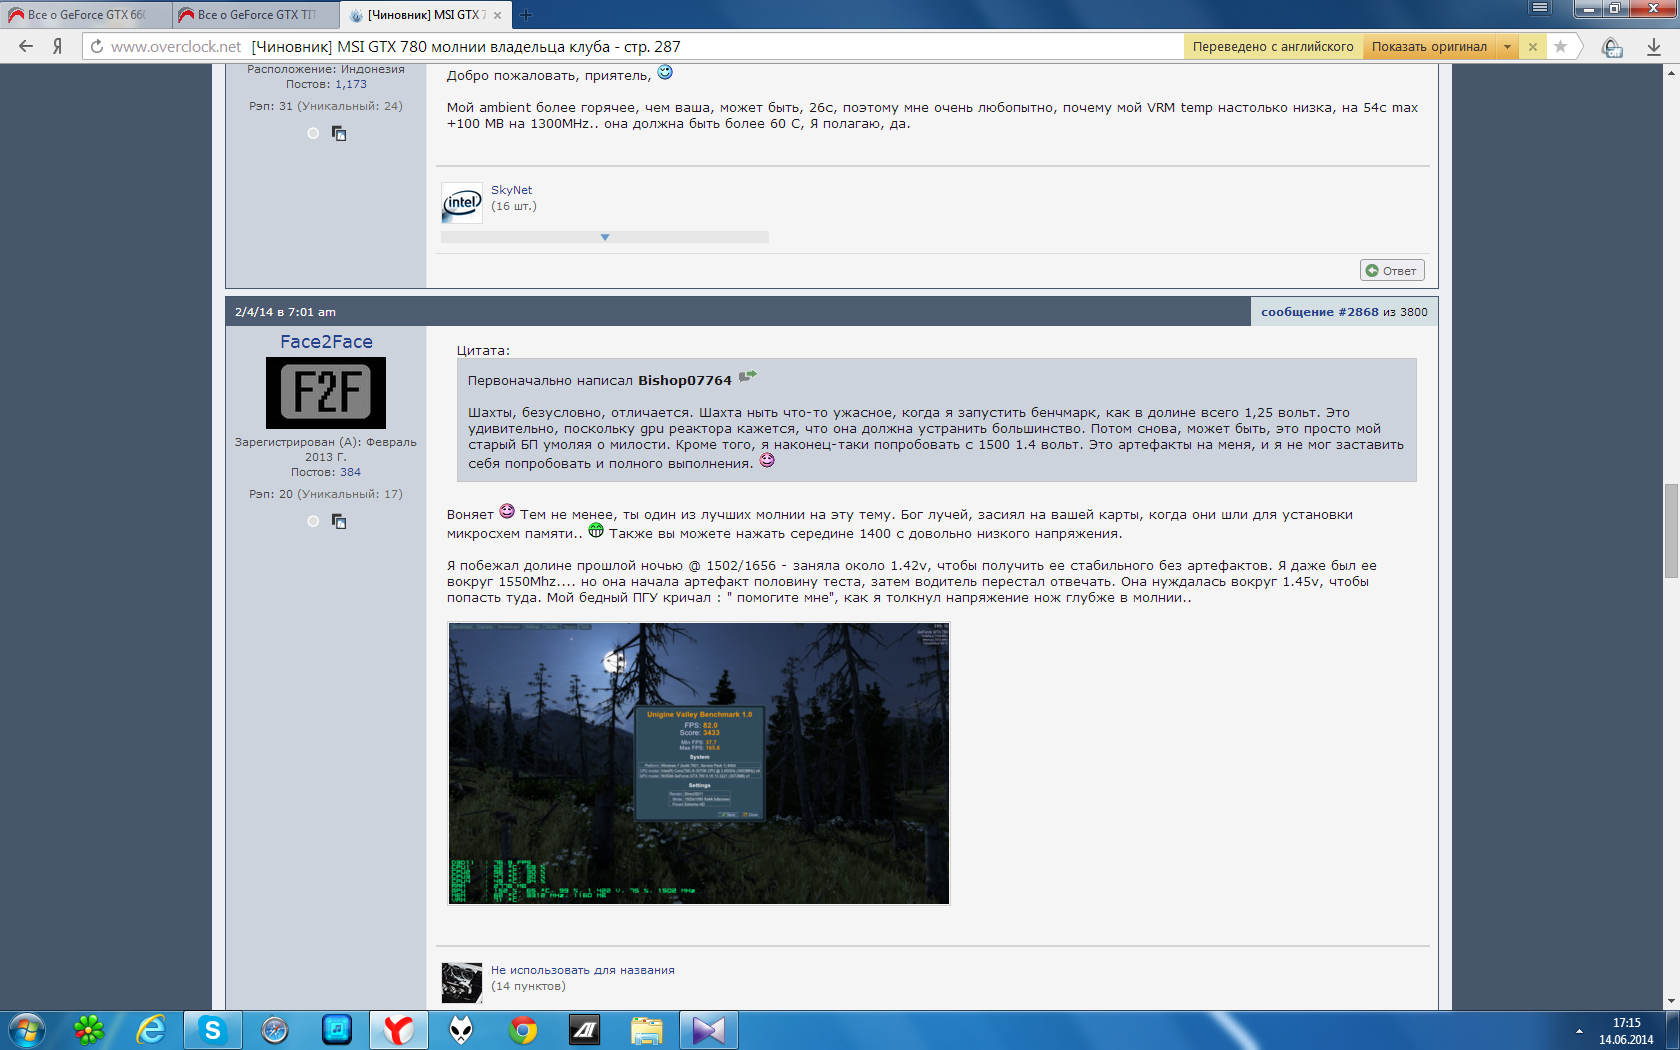Click the Переведено с английского label

pyautogui.click(x=1273, y=47)
